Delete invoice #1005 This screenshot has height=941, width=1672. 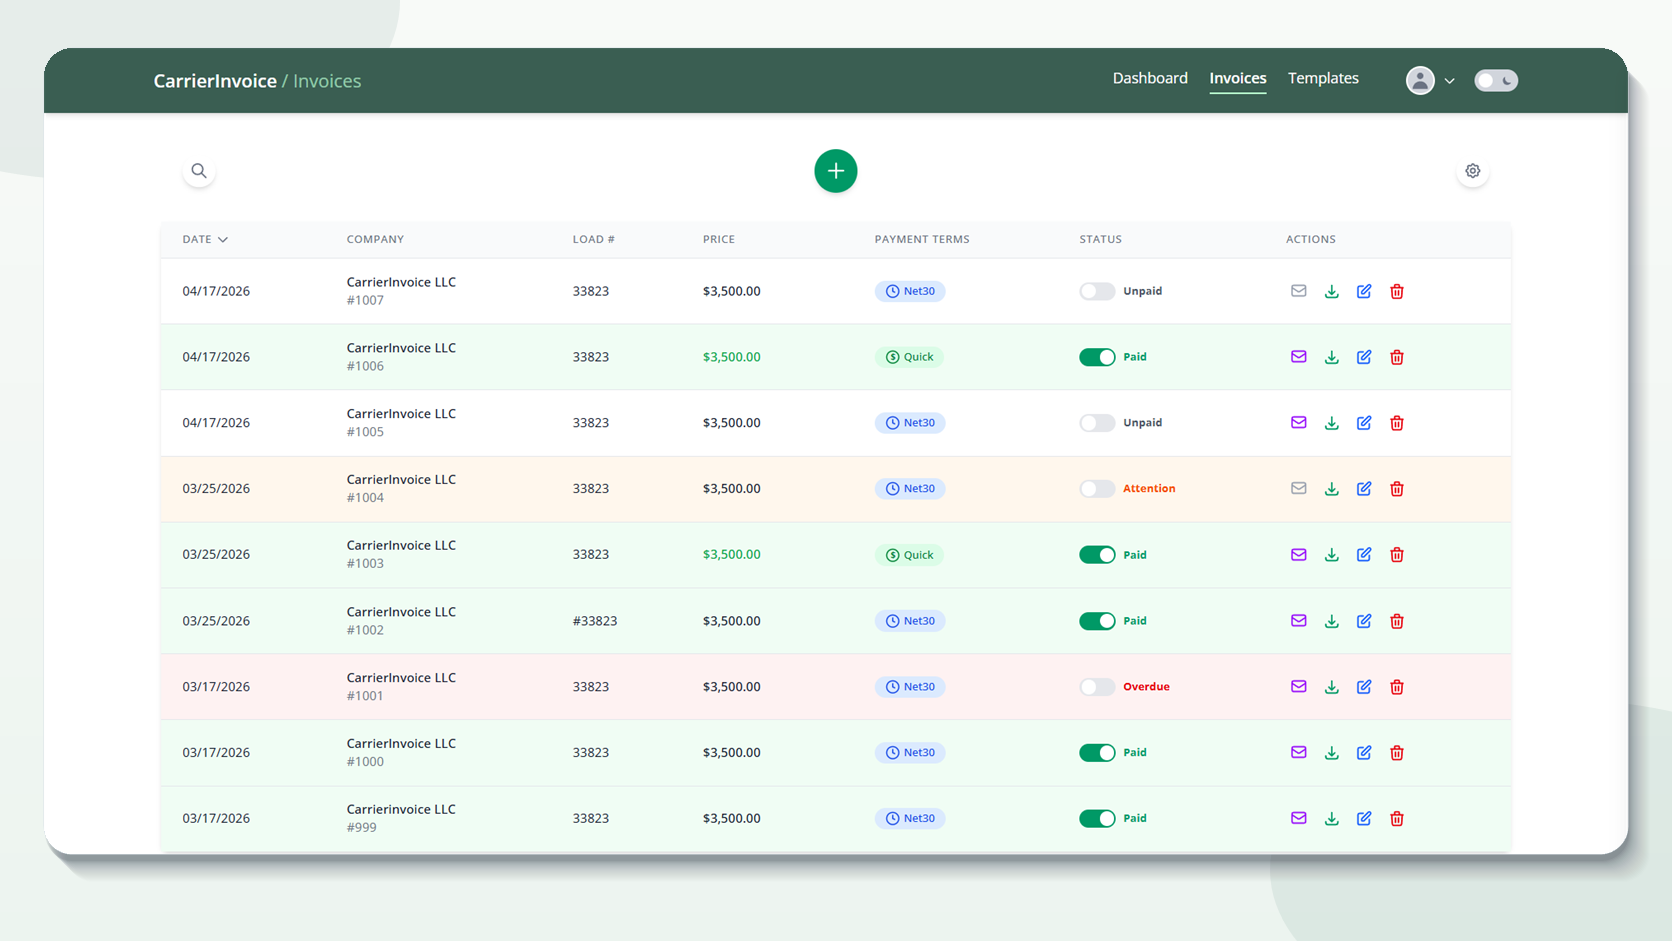(1397, 423)
